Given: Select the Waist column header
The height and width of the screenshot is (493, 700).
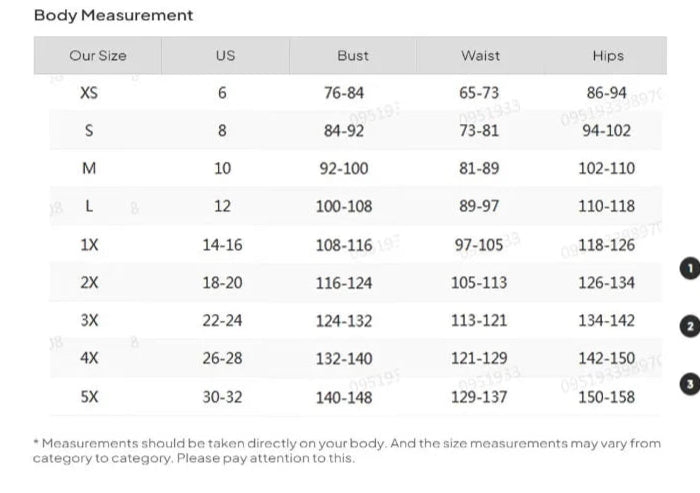Looking at the screenshot, I should (x=480, y=56).
